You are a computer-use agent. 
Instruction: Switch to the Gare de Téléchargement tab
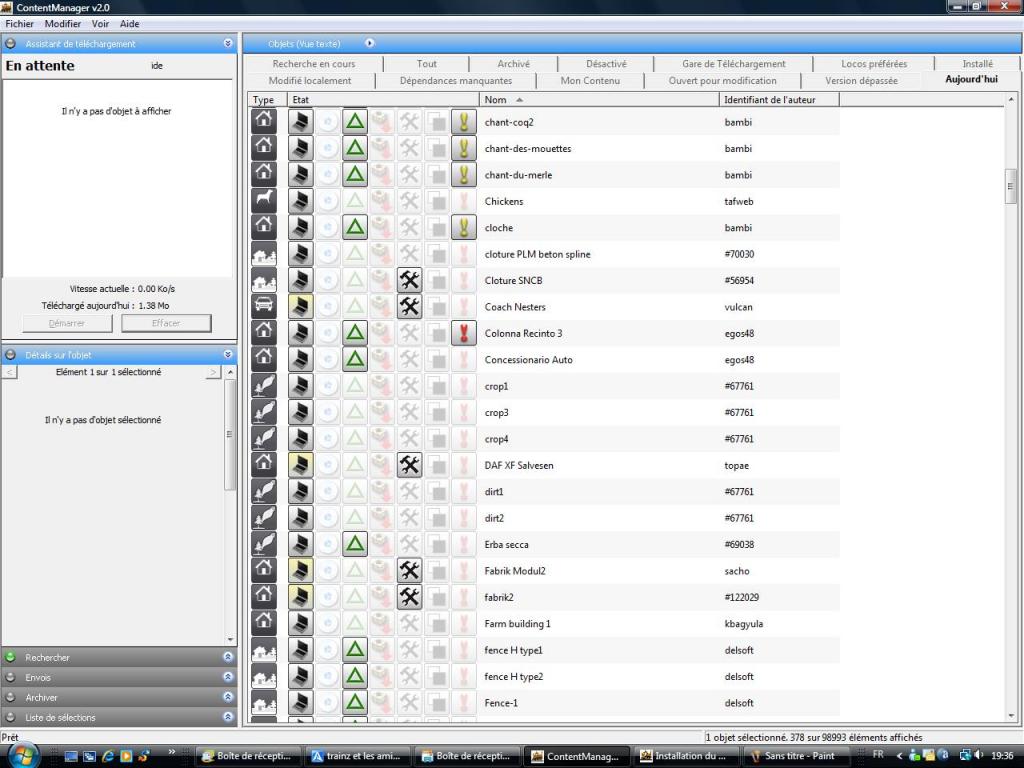(733, 63)
